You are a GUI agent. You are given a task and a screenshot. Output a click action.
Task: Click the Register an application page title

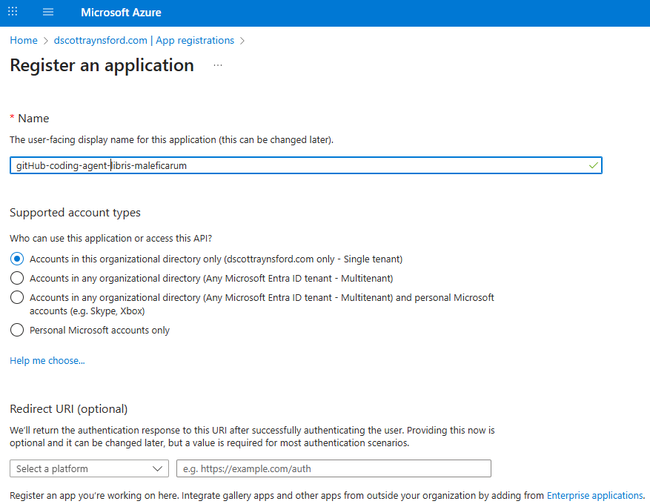pos(102,65)
